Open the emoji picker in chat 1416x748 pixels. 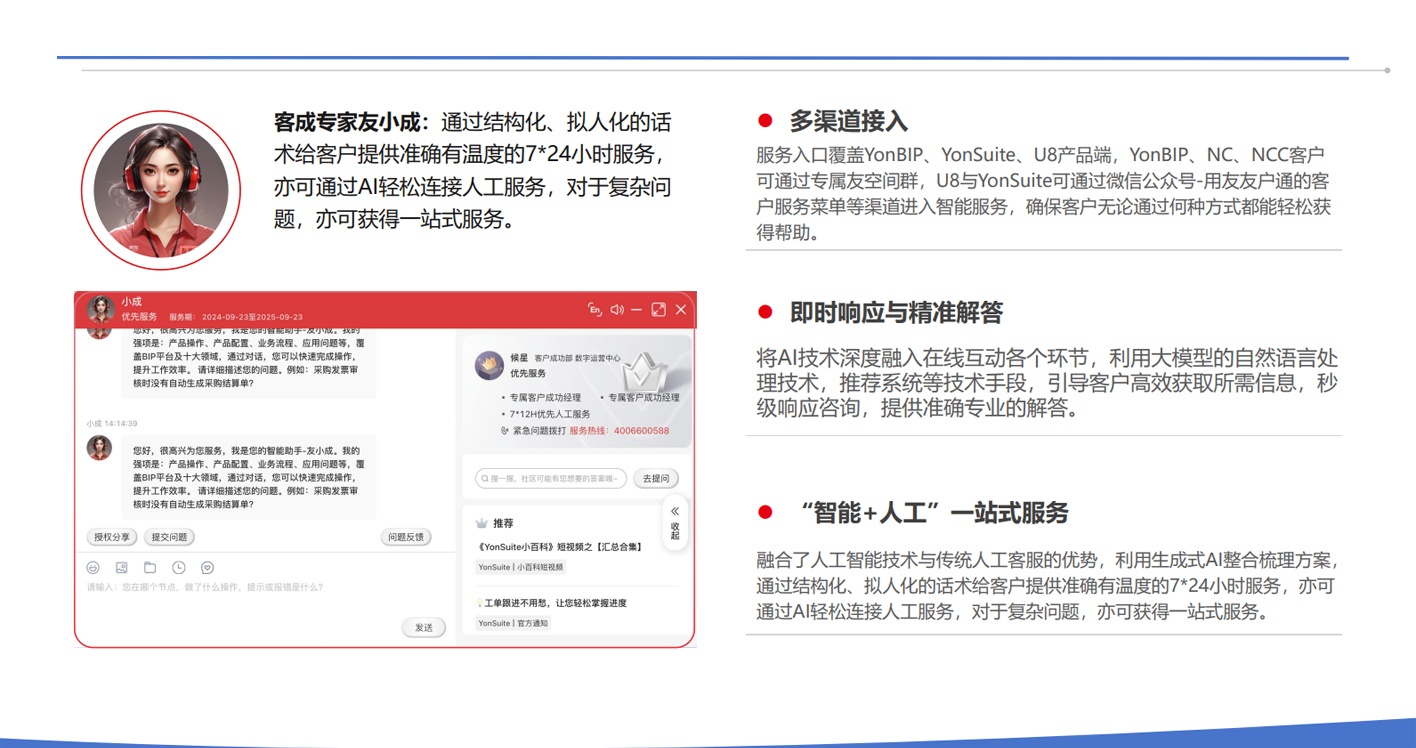(x=94, y=568)
